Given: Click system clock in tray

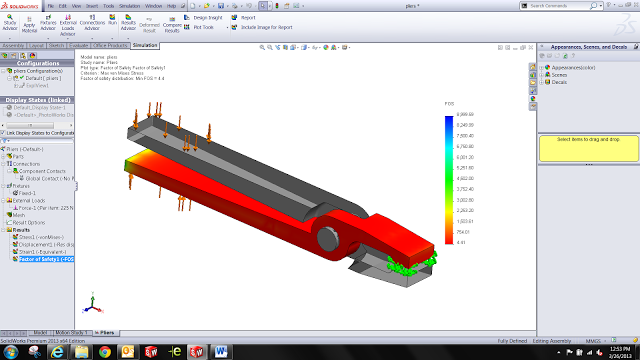Looking at the screenshot, I should [620, 352].
